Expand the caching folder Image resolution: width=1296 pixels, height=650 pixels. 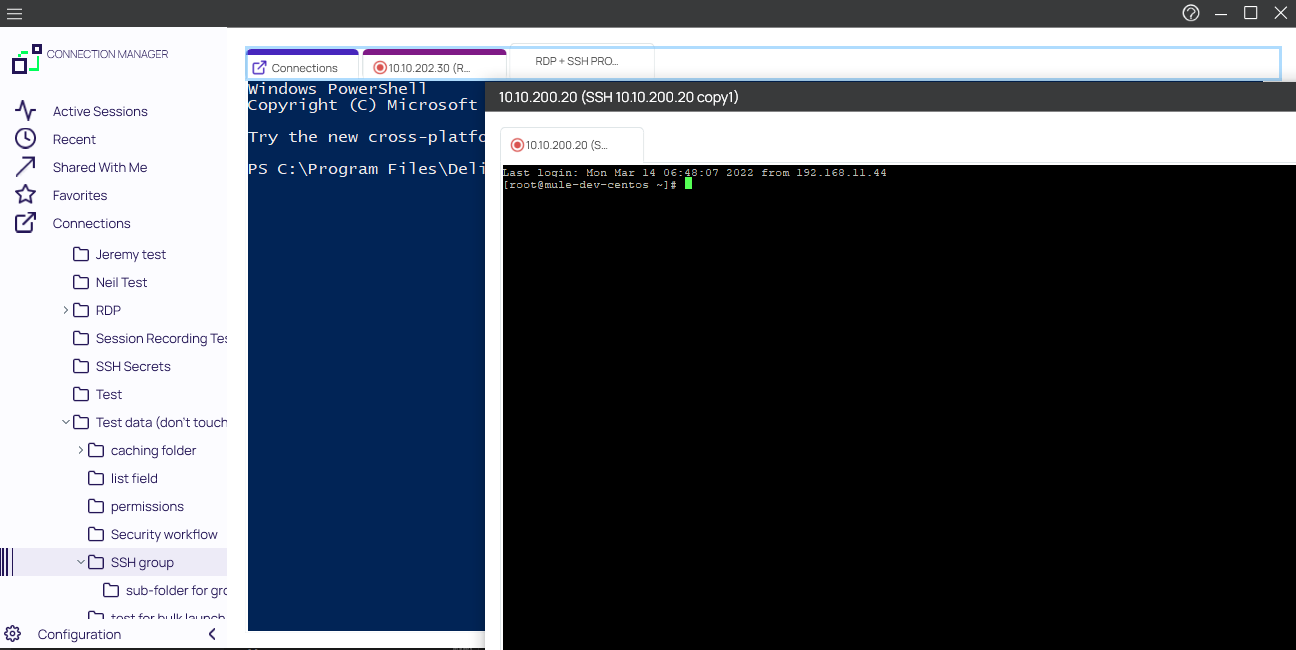pyautogui.click(x=81, y=450)
